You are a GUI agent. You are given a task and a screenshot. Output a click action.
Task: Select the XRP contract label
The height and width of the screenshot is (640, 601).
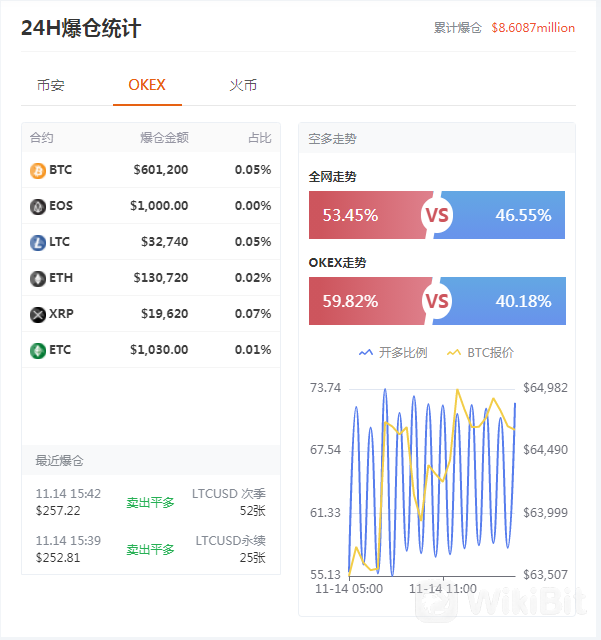pyautogui.click(x=61, y=313)
